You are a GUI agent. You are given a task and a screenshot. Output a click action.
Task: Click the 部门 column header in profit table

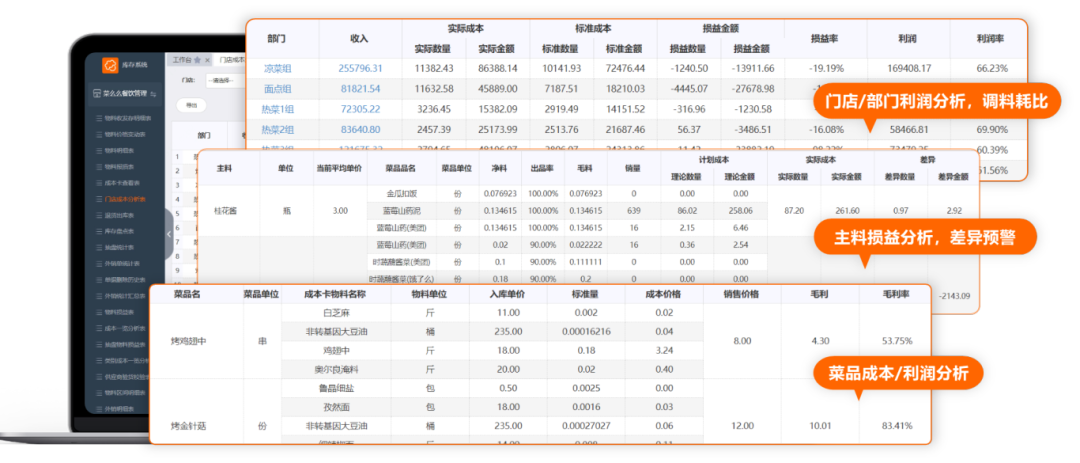pos(278,39)
